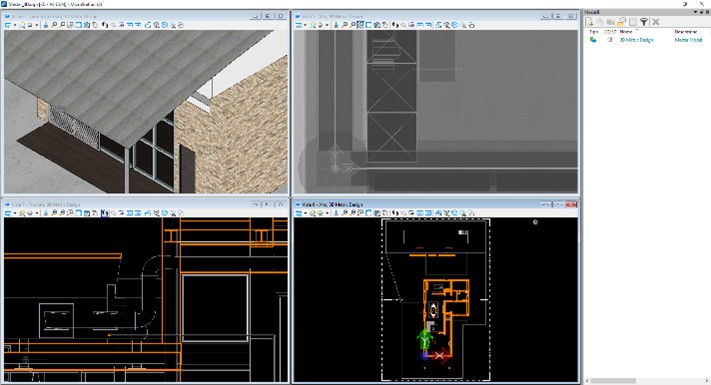Click Fit View in gray wireframe view
Image resolution: width=711 pixels, height=385 pixels.
point(368,25)
